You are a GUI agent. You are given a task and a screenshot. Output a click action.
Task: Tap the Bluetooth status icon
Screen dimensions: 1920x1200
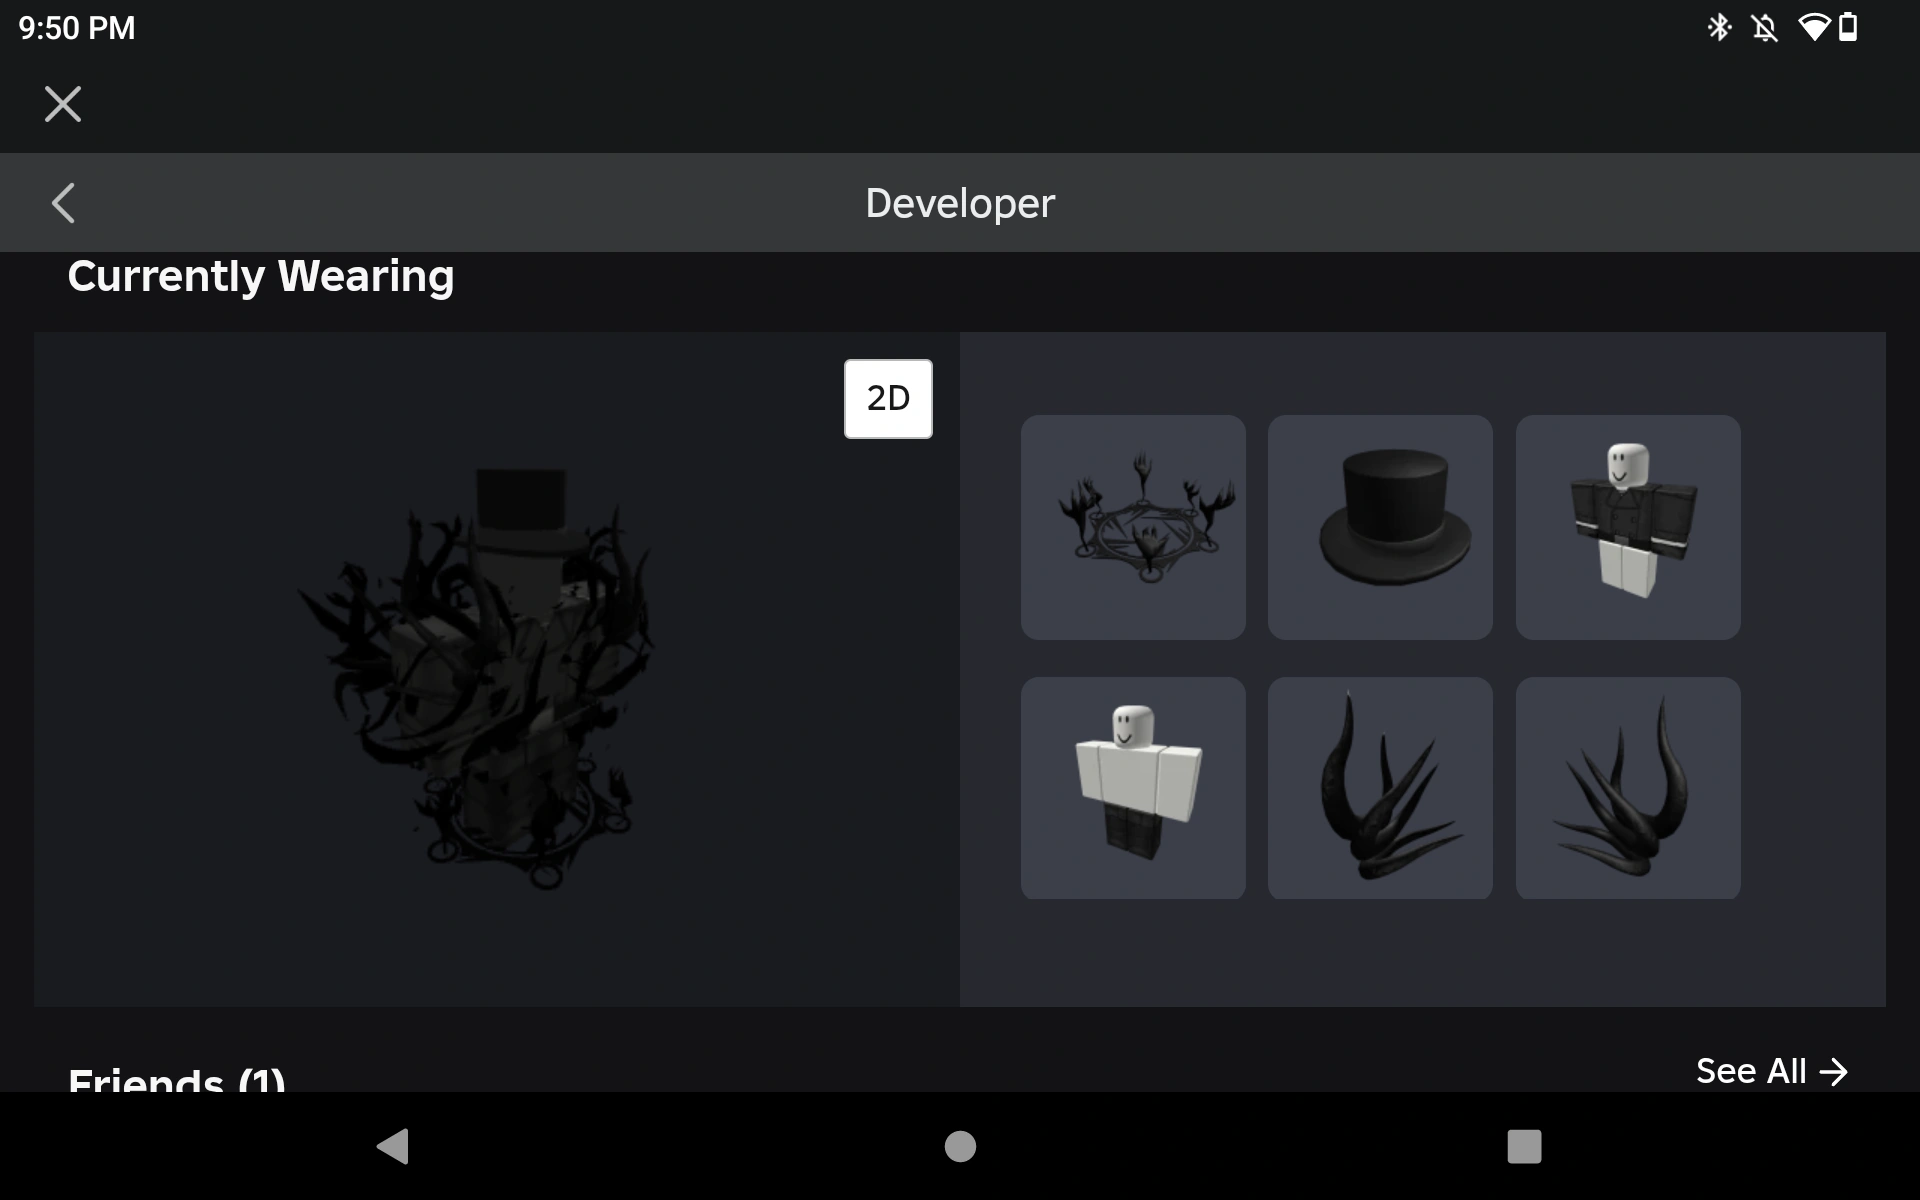click(1719, 27)
